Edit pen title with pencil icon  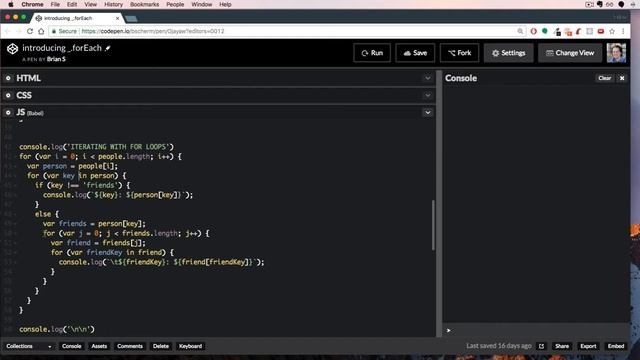(108, 48)
